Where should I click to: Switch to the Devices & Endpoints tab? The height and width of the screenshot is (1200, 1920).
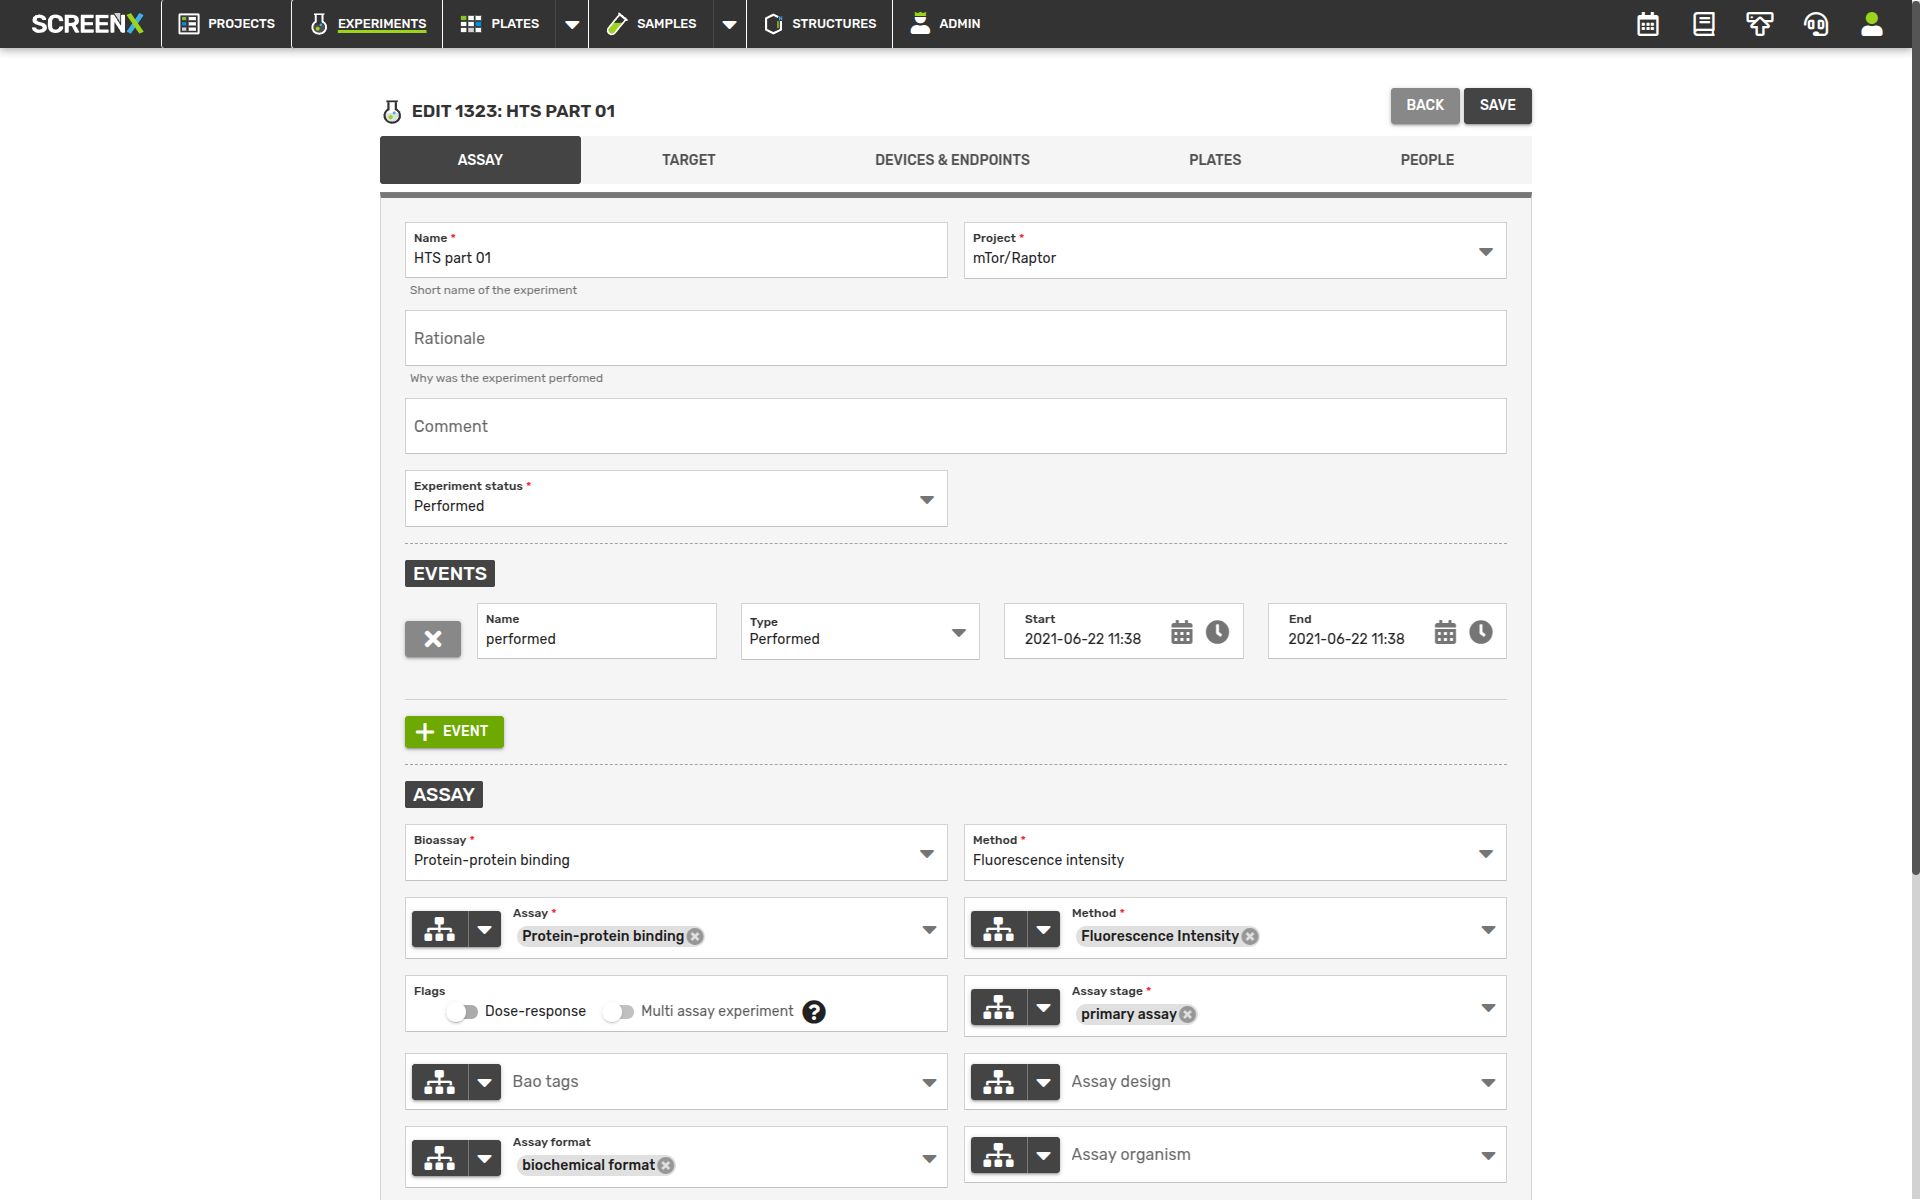point(951,160)
